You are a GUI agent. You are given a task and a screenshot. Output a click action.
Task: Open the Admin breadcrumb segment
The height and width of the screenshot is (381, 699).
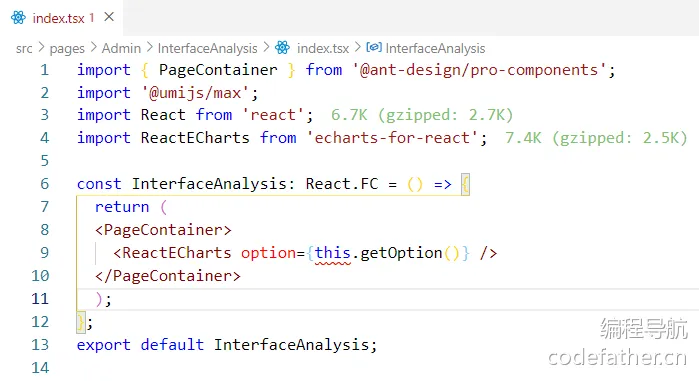121,48
